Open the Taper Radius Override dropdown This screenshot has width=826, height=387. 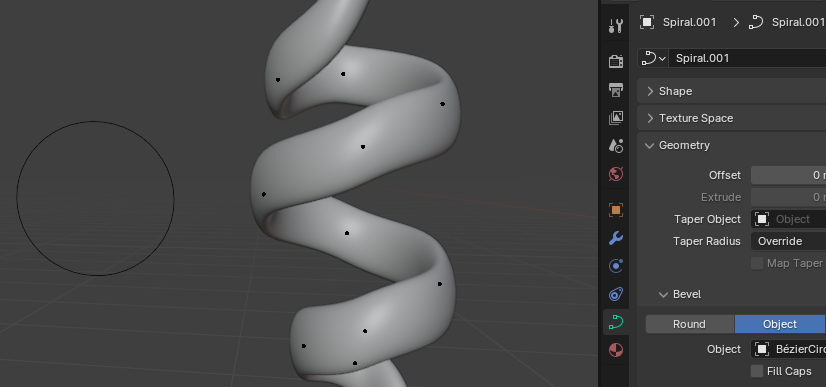tap(788, 241)
